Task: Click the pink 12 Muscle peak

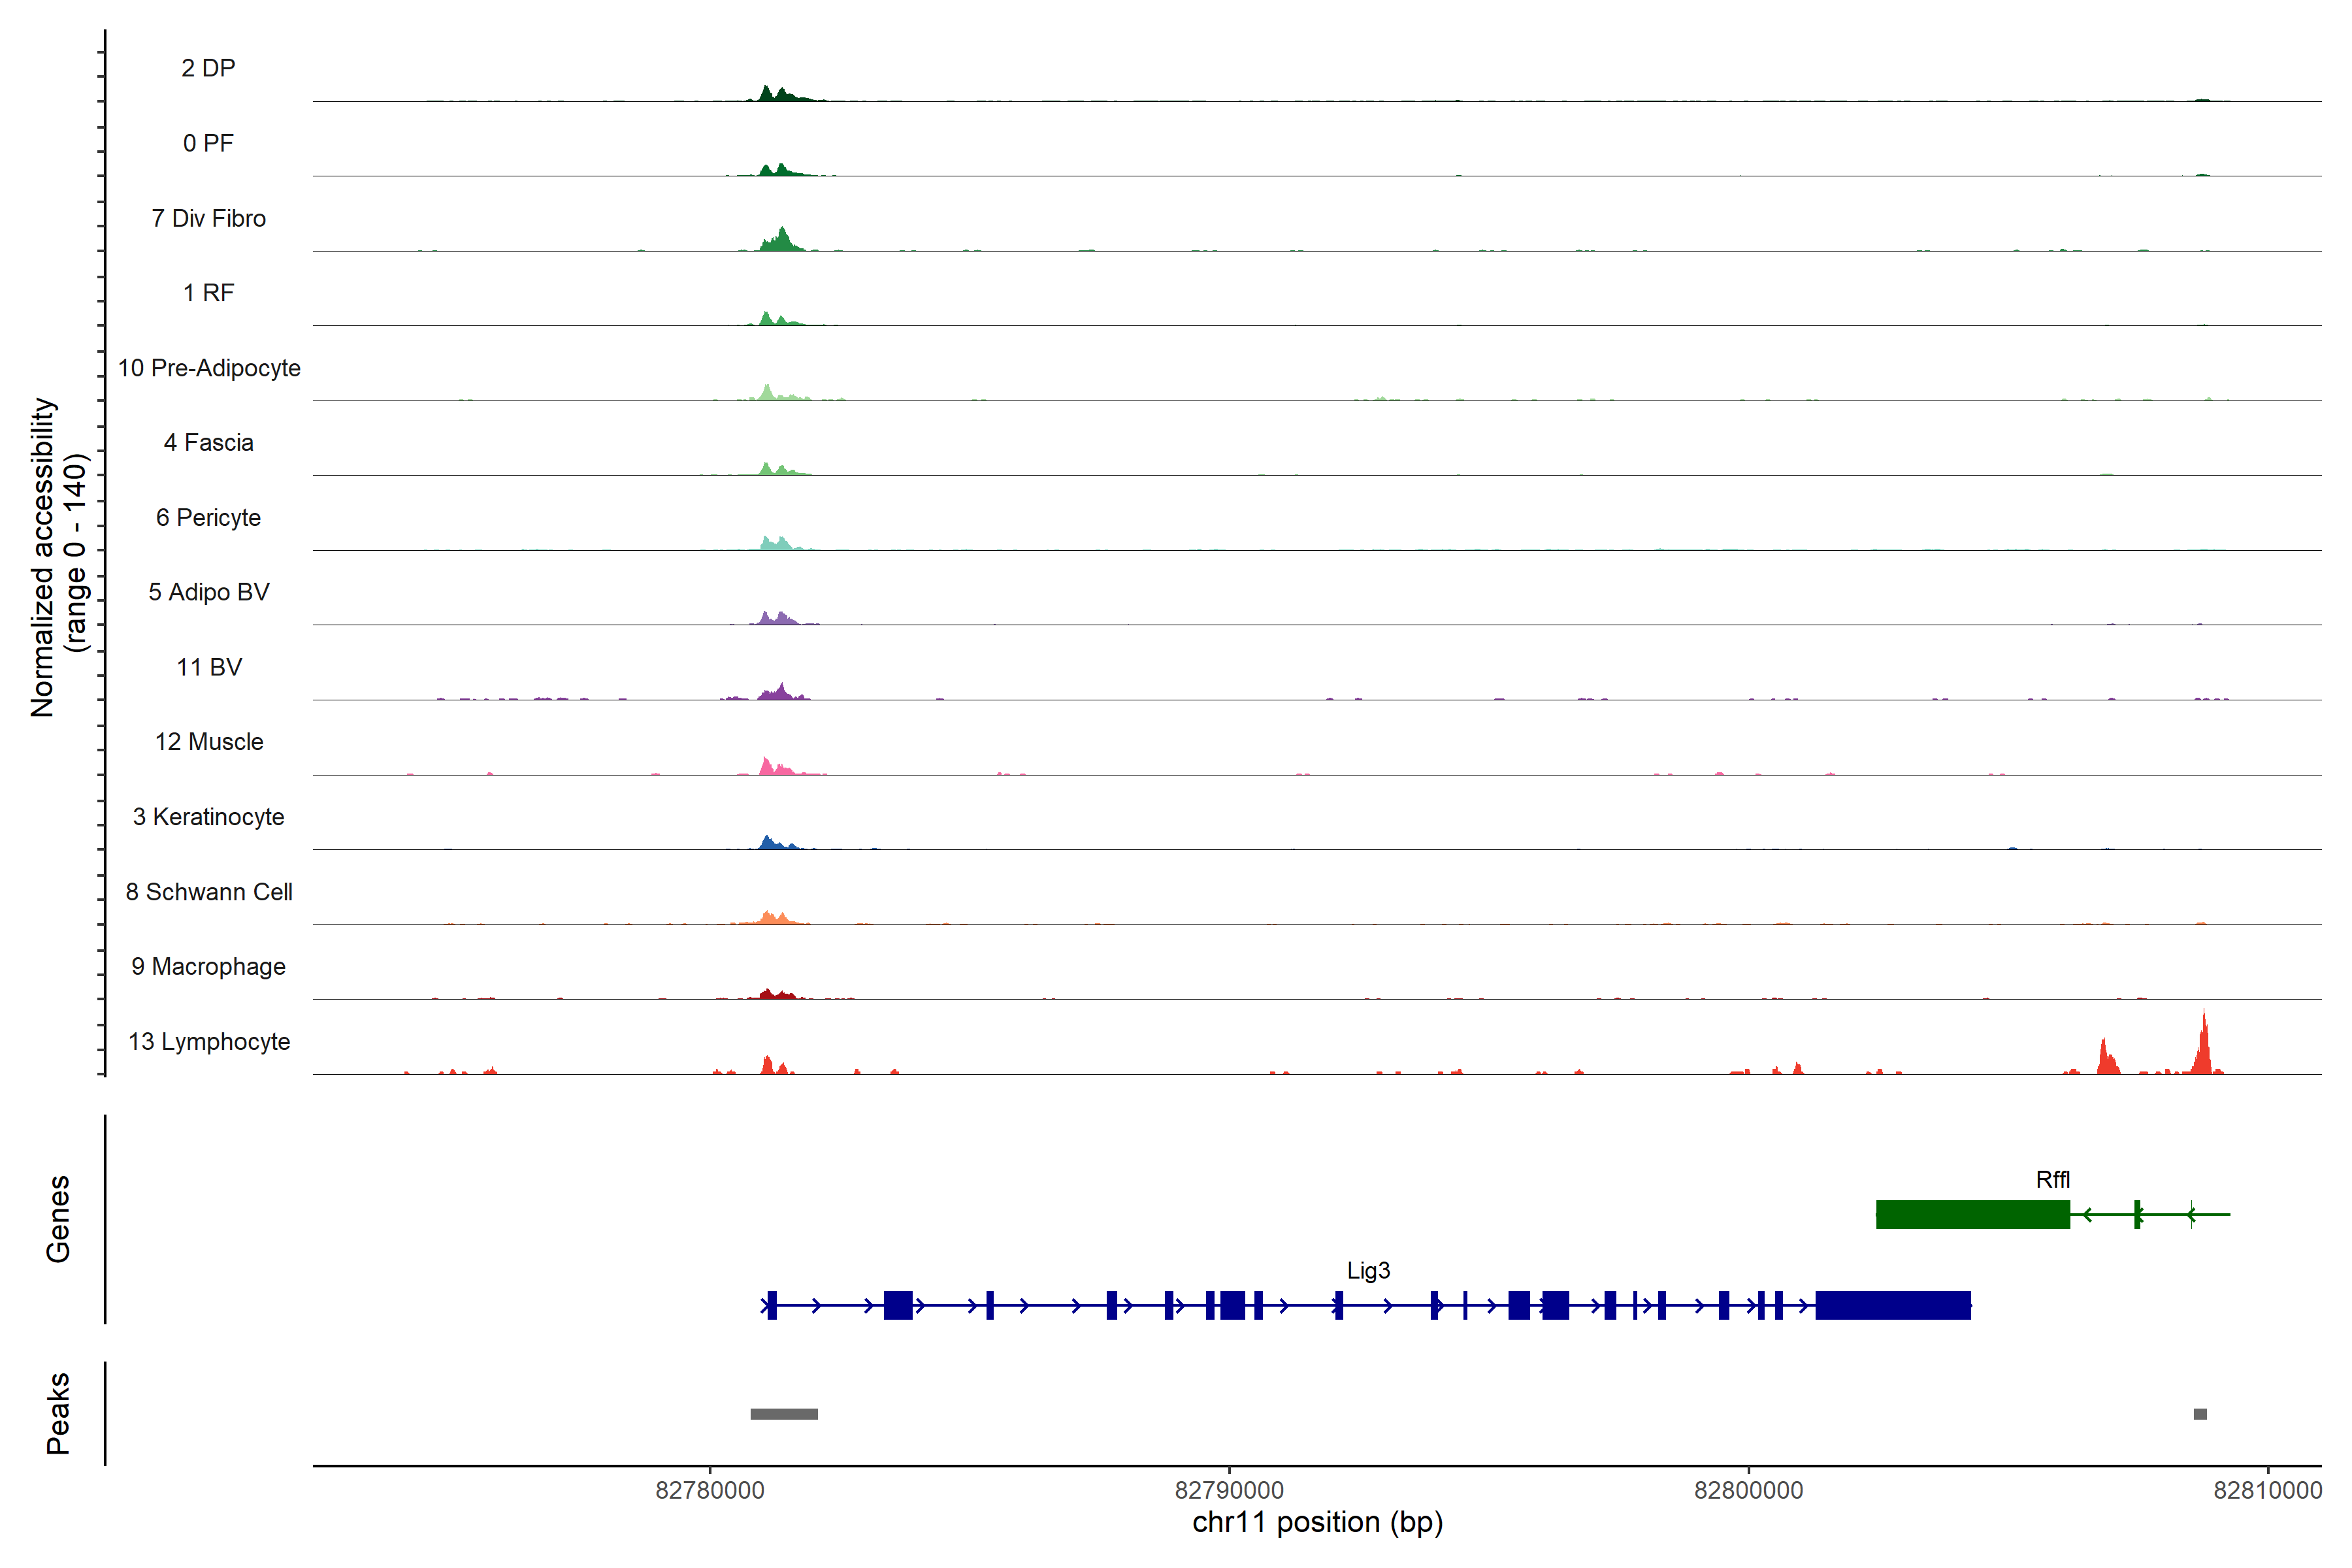Action: [x=767, y=766]
